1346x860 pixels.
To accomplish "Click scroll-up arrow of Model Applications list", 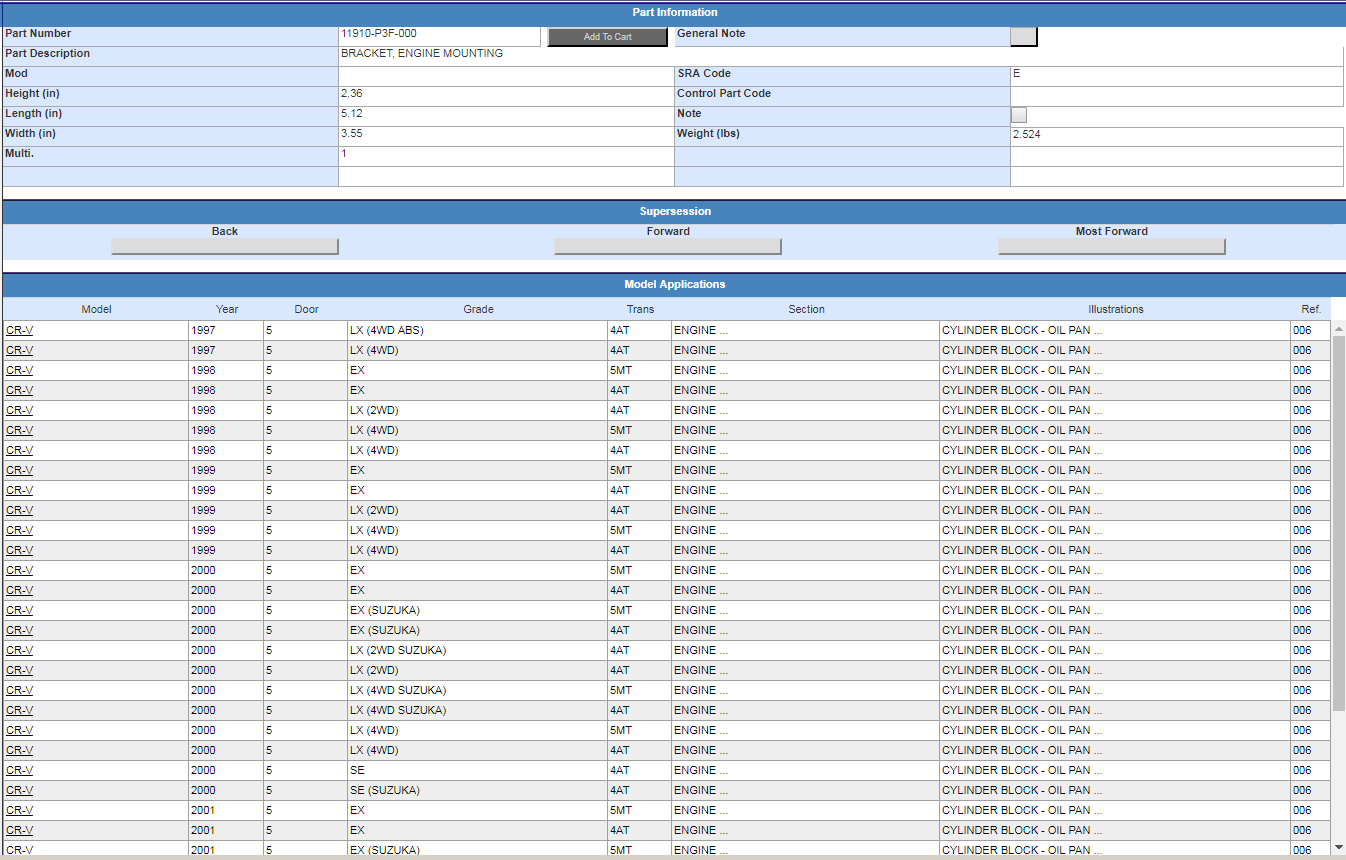I will 1339,328.
